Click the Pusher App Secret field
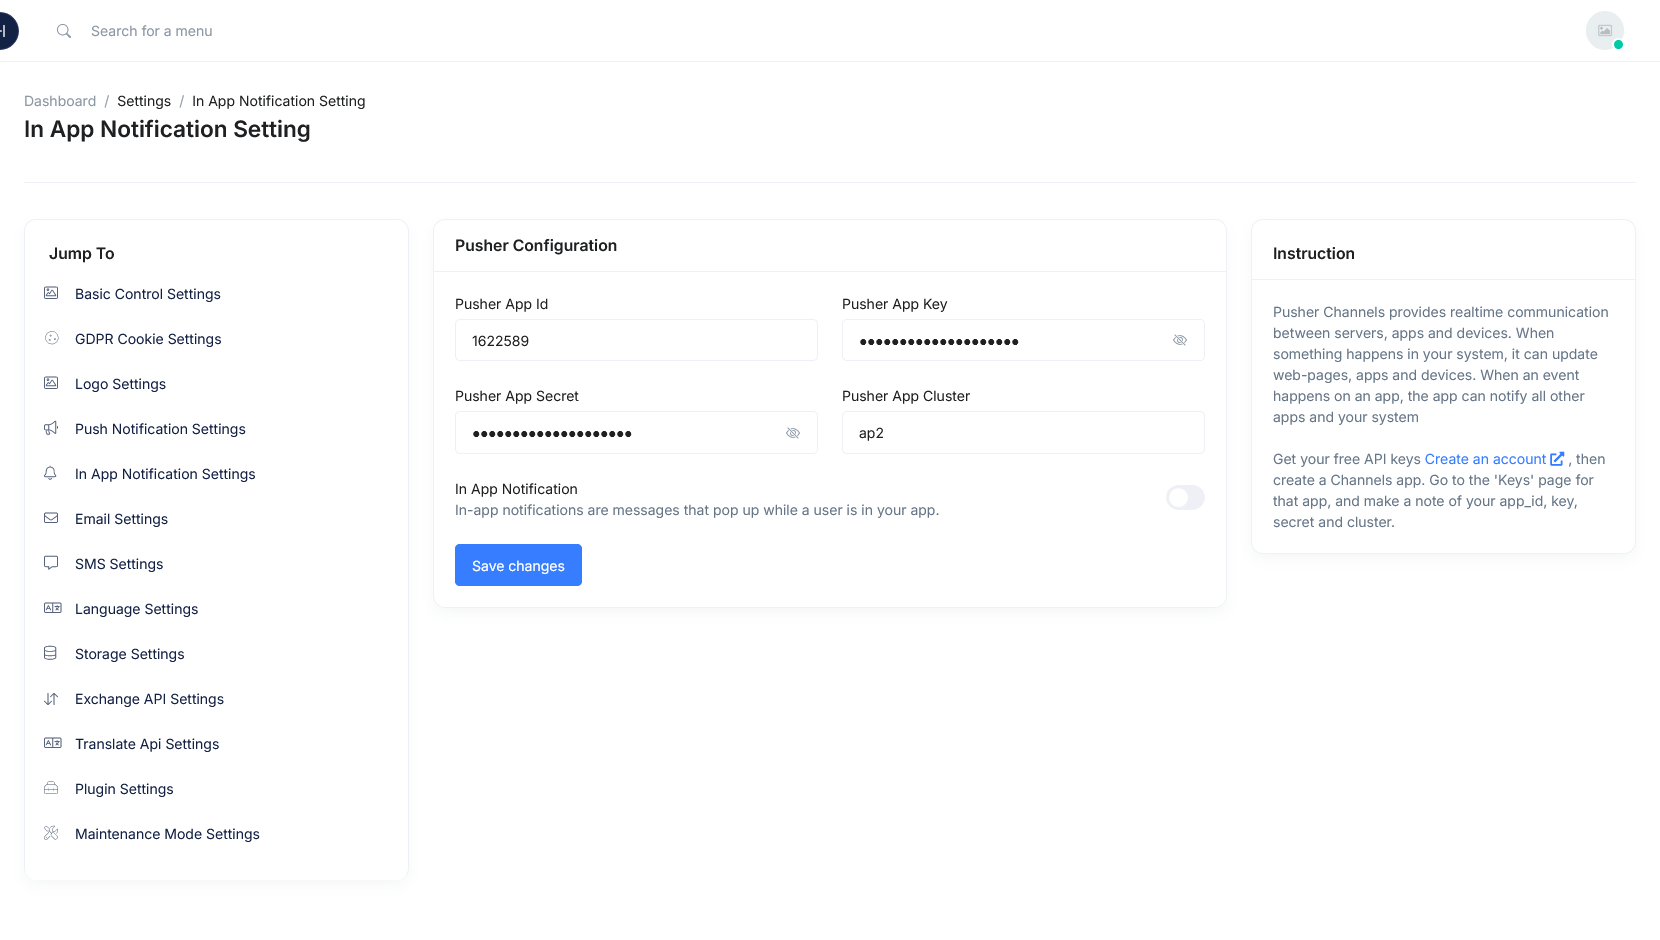This screenshot has height=940, width=1660. 636,433
